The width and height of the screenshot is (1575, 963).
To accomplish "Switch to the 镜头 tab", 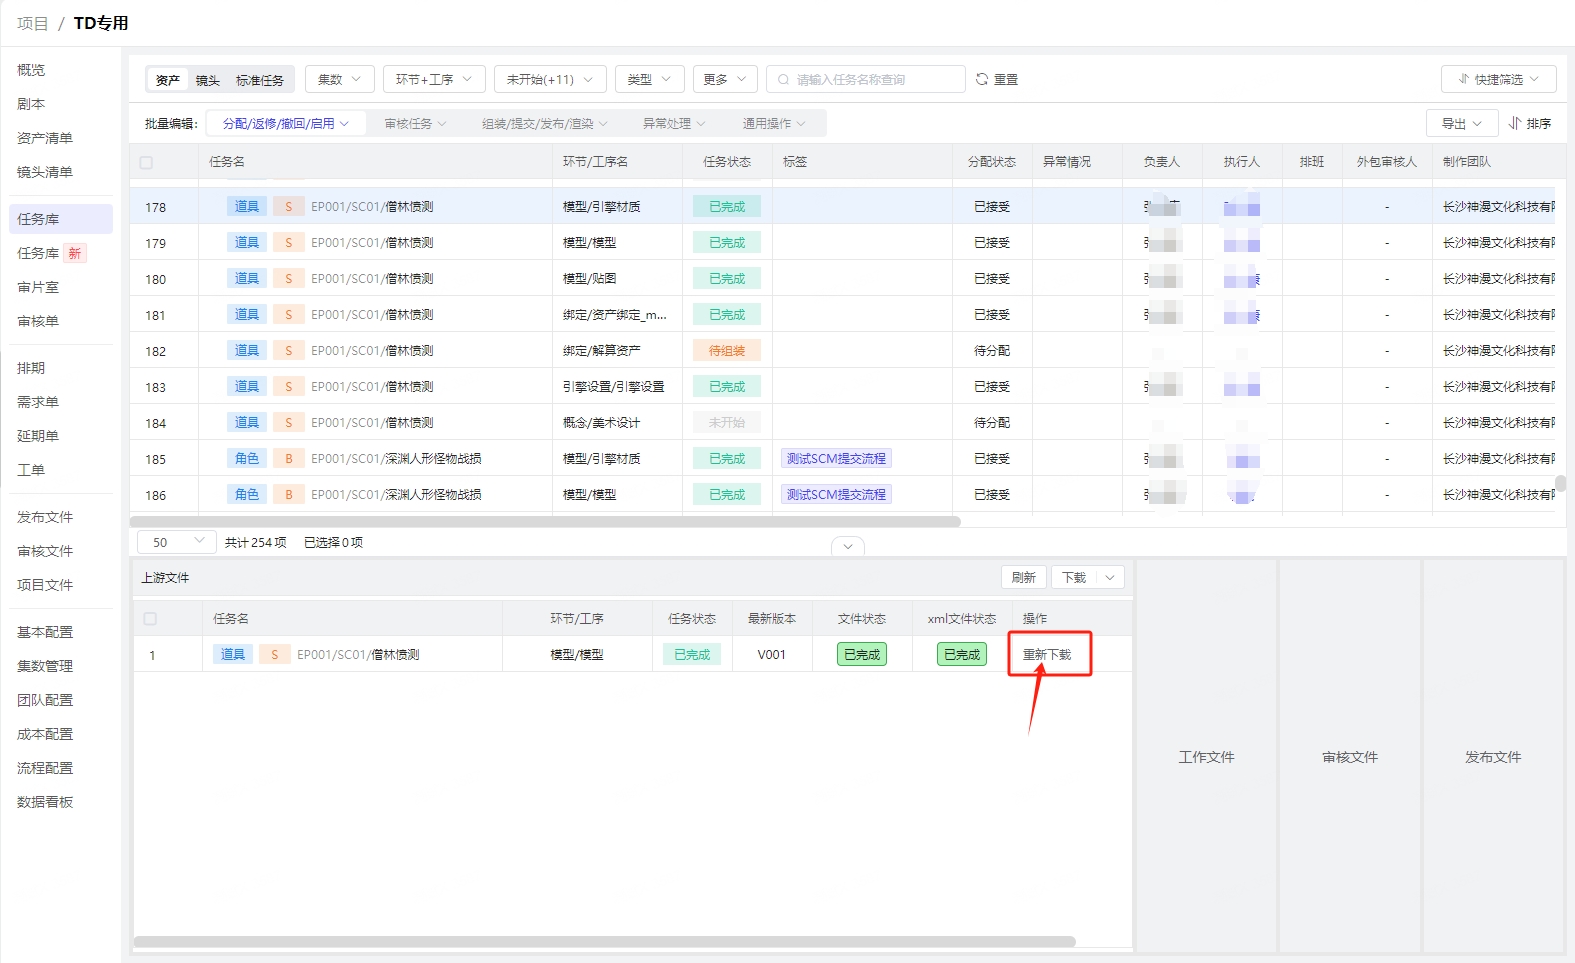I will coord(208,80).
